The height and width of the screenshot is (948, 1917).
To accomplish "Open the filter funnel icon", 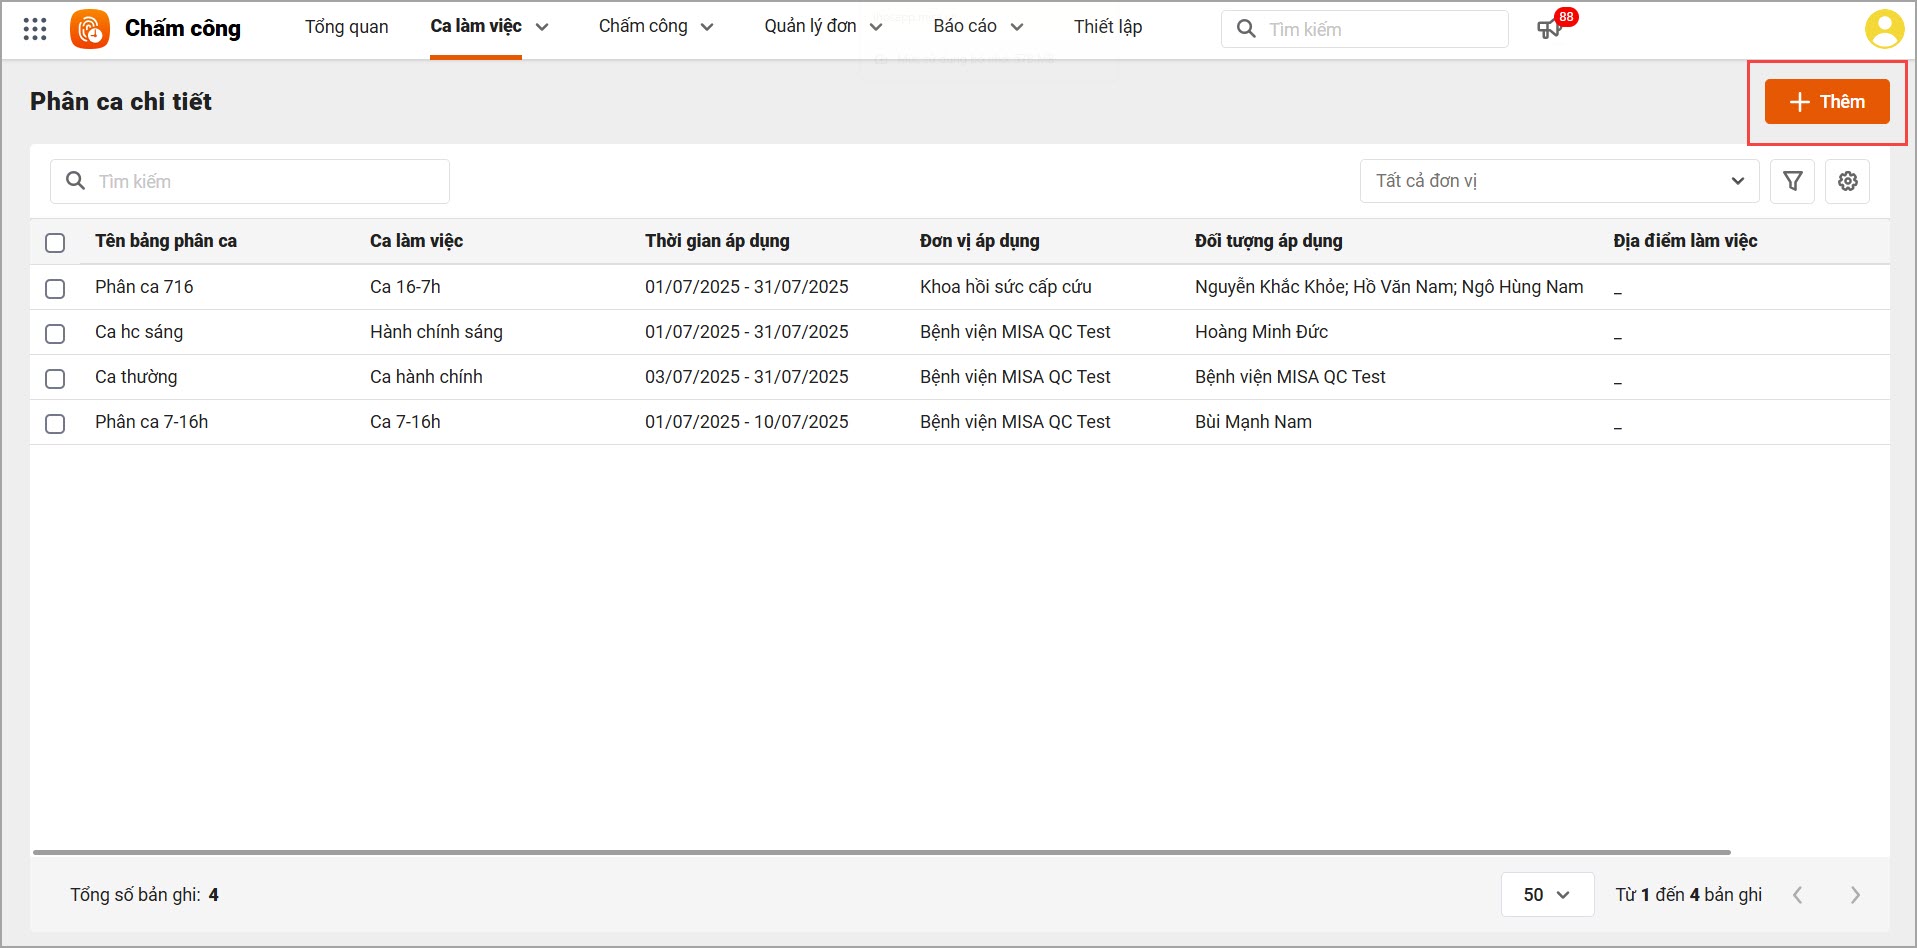I will pos(1792,181).
